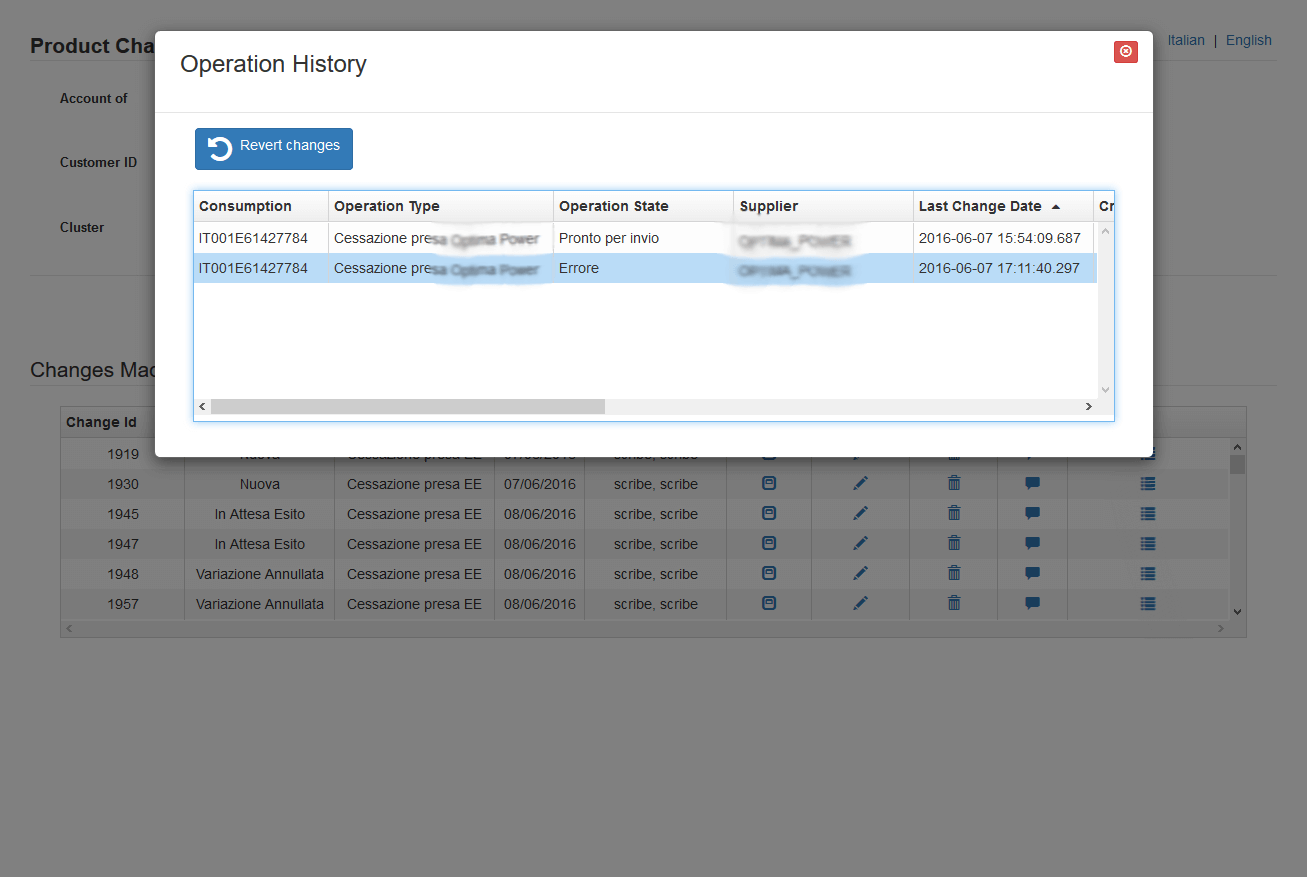Click IT001E61427784 in the Pronto per invio row
The height and width of the screenshot is (877, 1307).
[x=253, y=239]
